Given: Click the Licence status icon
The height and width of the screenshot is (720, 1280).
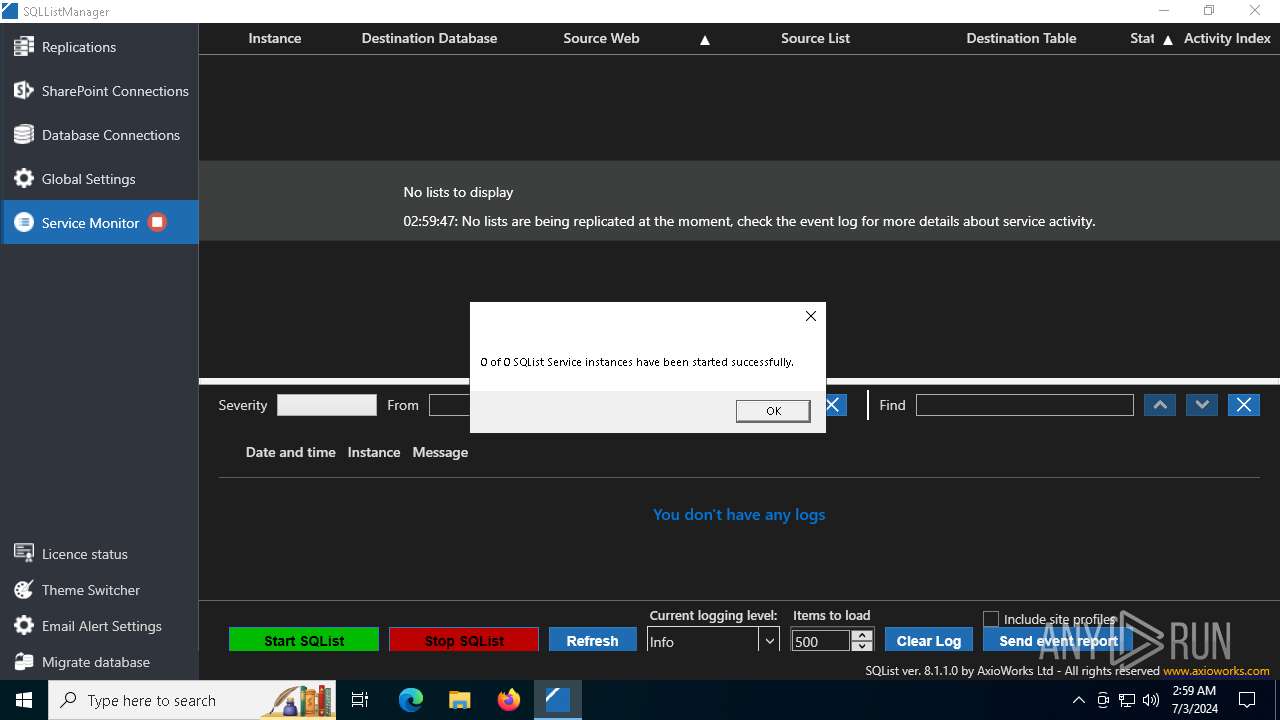Looking at the screenshot, I should point(23,553).
